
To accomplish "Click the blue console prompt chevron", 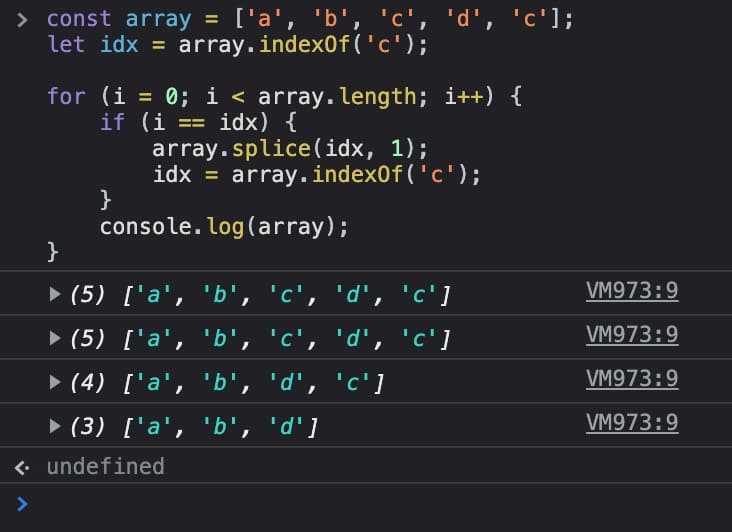I will [x=22, y=504].
